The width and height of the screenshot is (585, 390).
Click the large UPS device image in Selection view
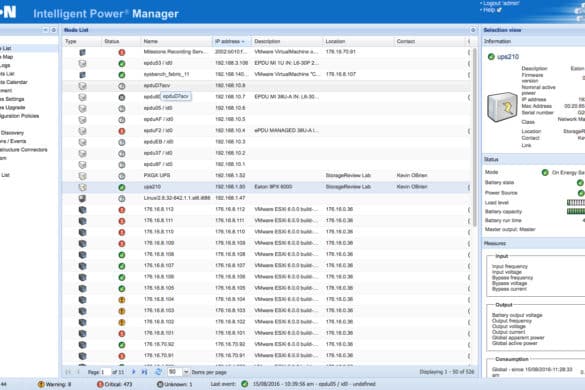(502, 107)
